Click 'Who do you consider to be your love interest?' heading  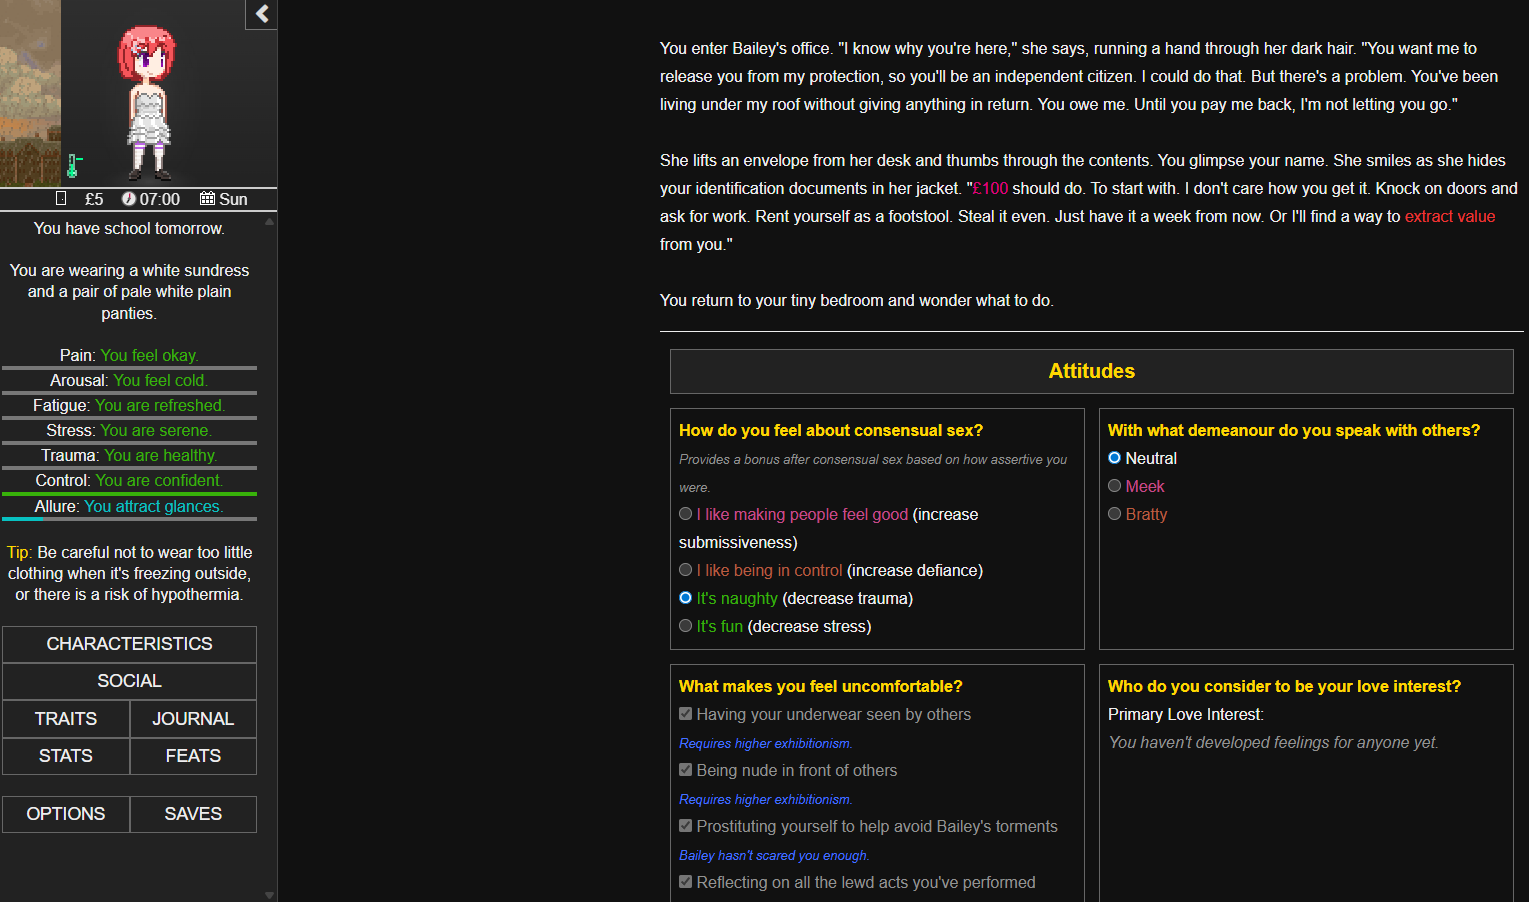point(1284,686)
